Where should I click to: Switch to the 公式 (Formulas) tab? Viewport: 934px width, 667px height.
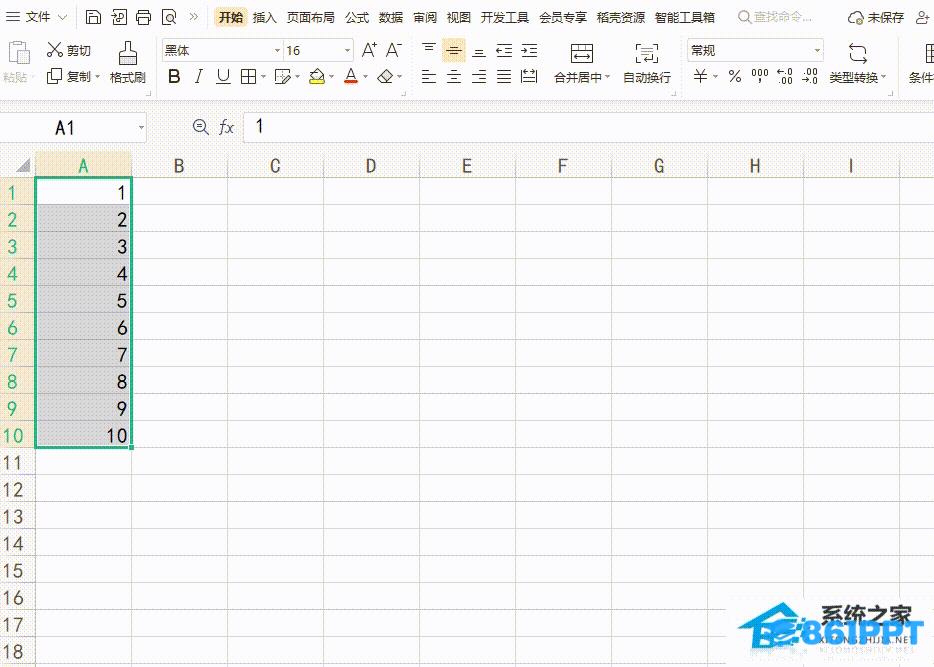point(357,17)
